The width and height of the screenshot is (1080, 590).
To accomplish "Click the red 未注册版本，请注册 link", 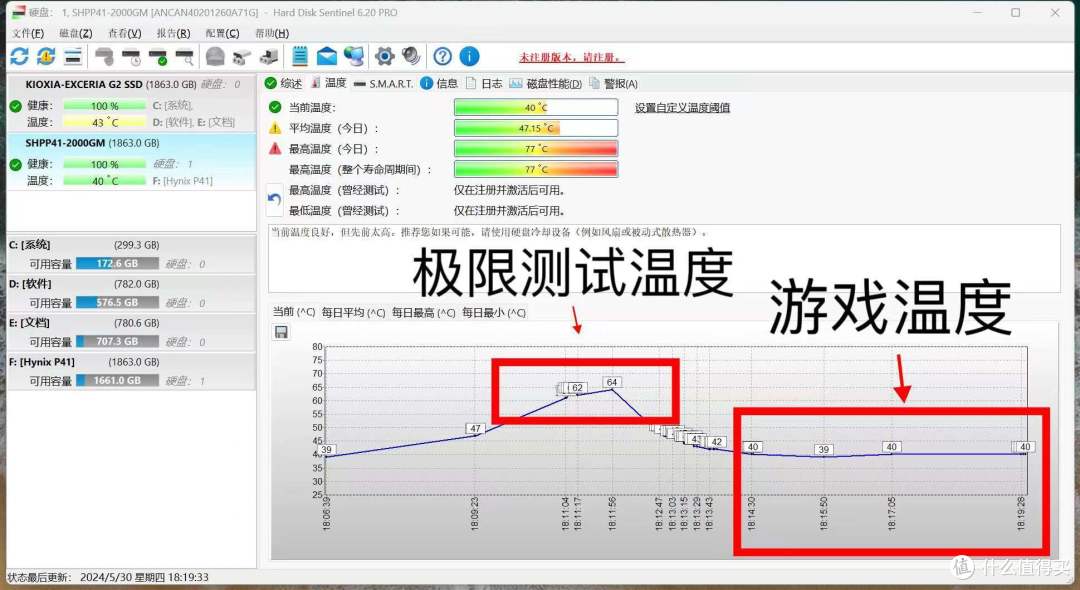I will [x=572, y=57].
